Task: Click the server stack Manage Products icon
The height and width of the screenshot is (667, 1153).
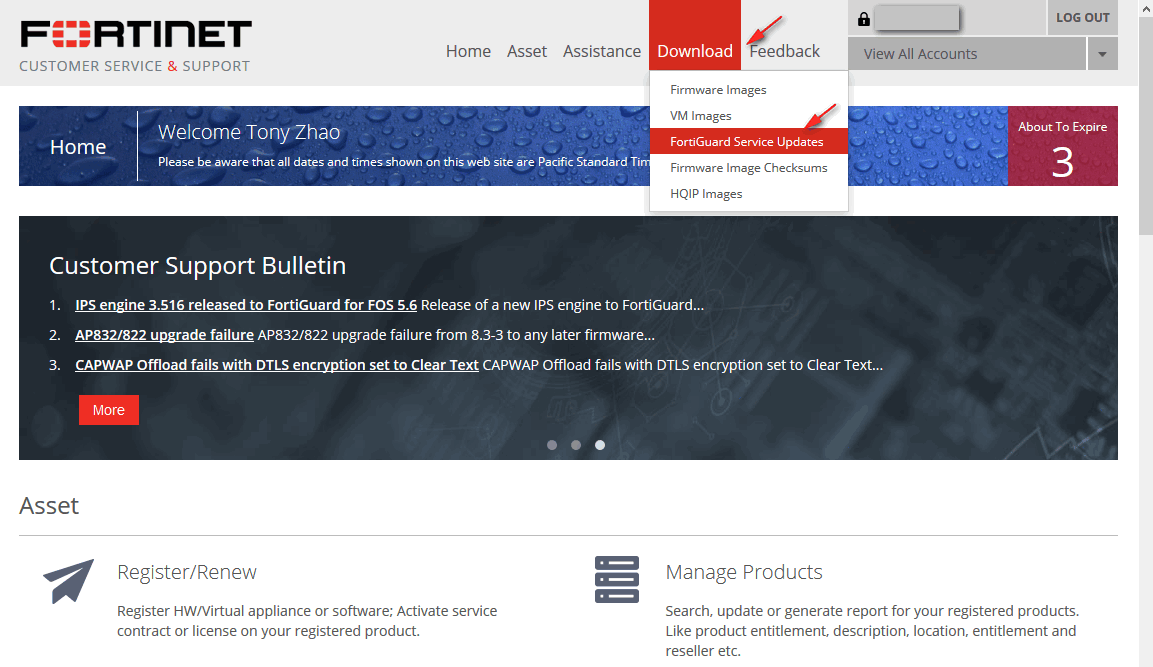Action: tap(616, 579)
